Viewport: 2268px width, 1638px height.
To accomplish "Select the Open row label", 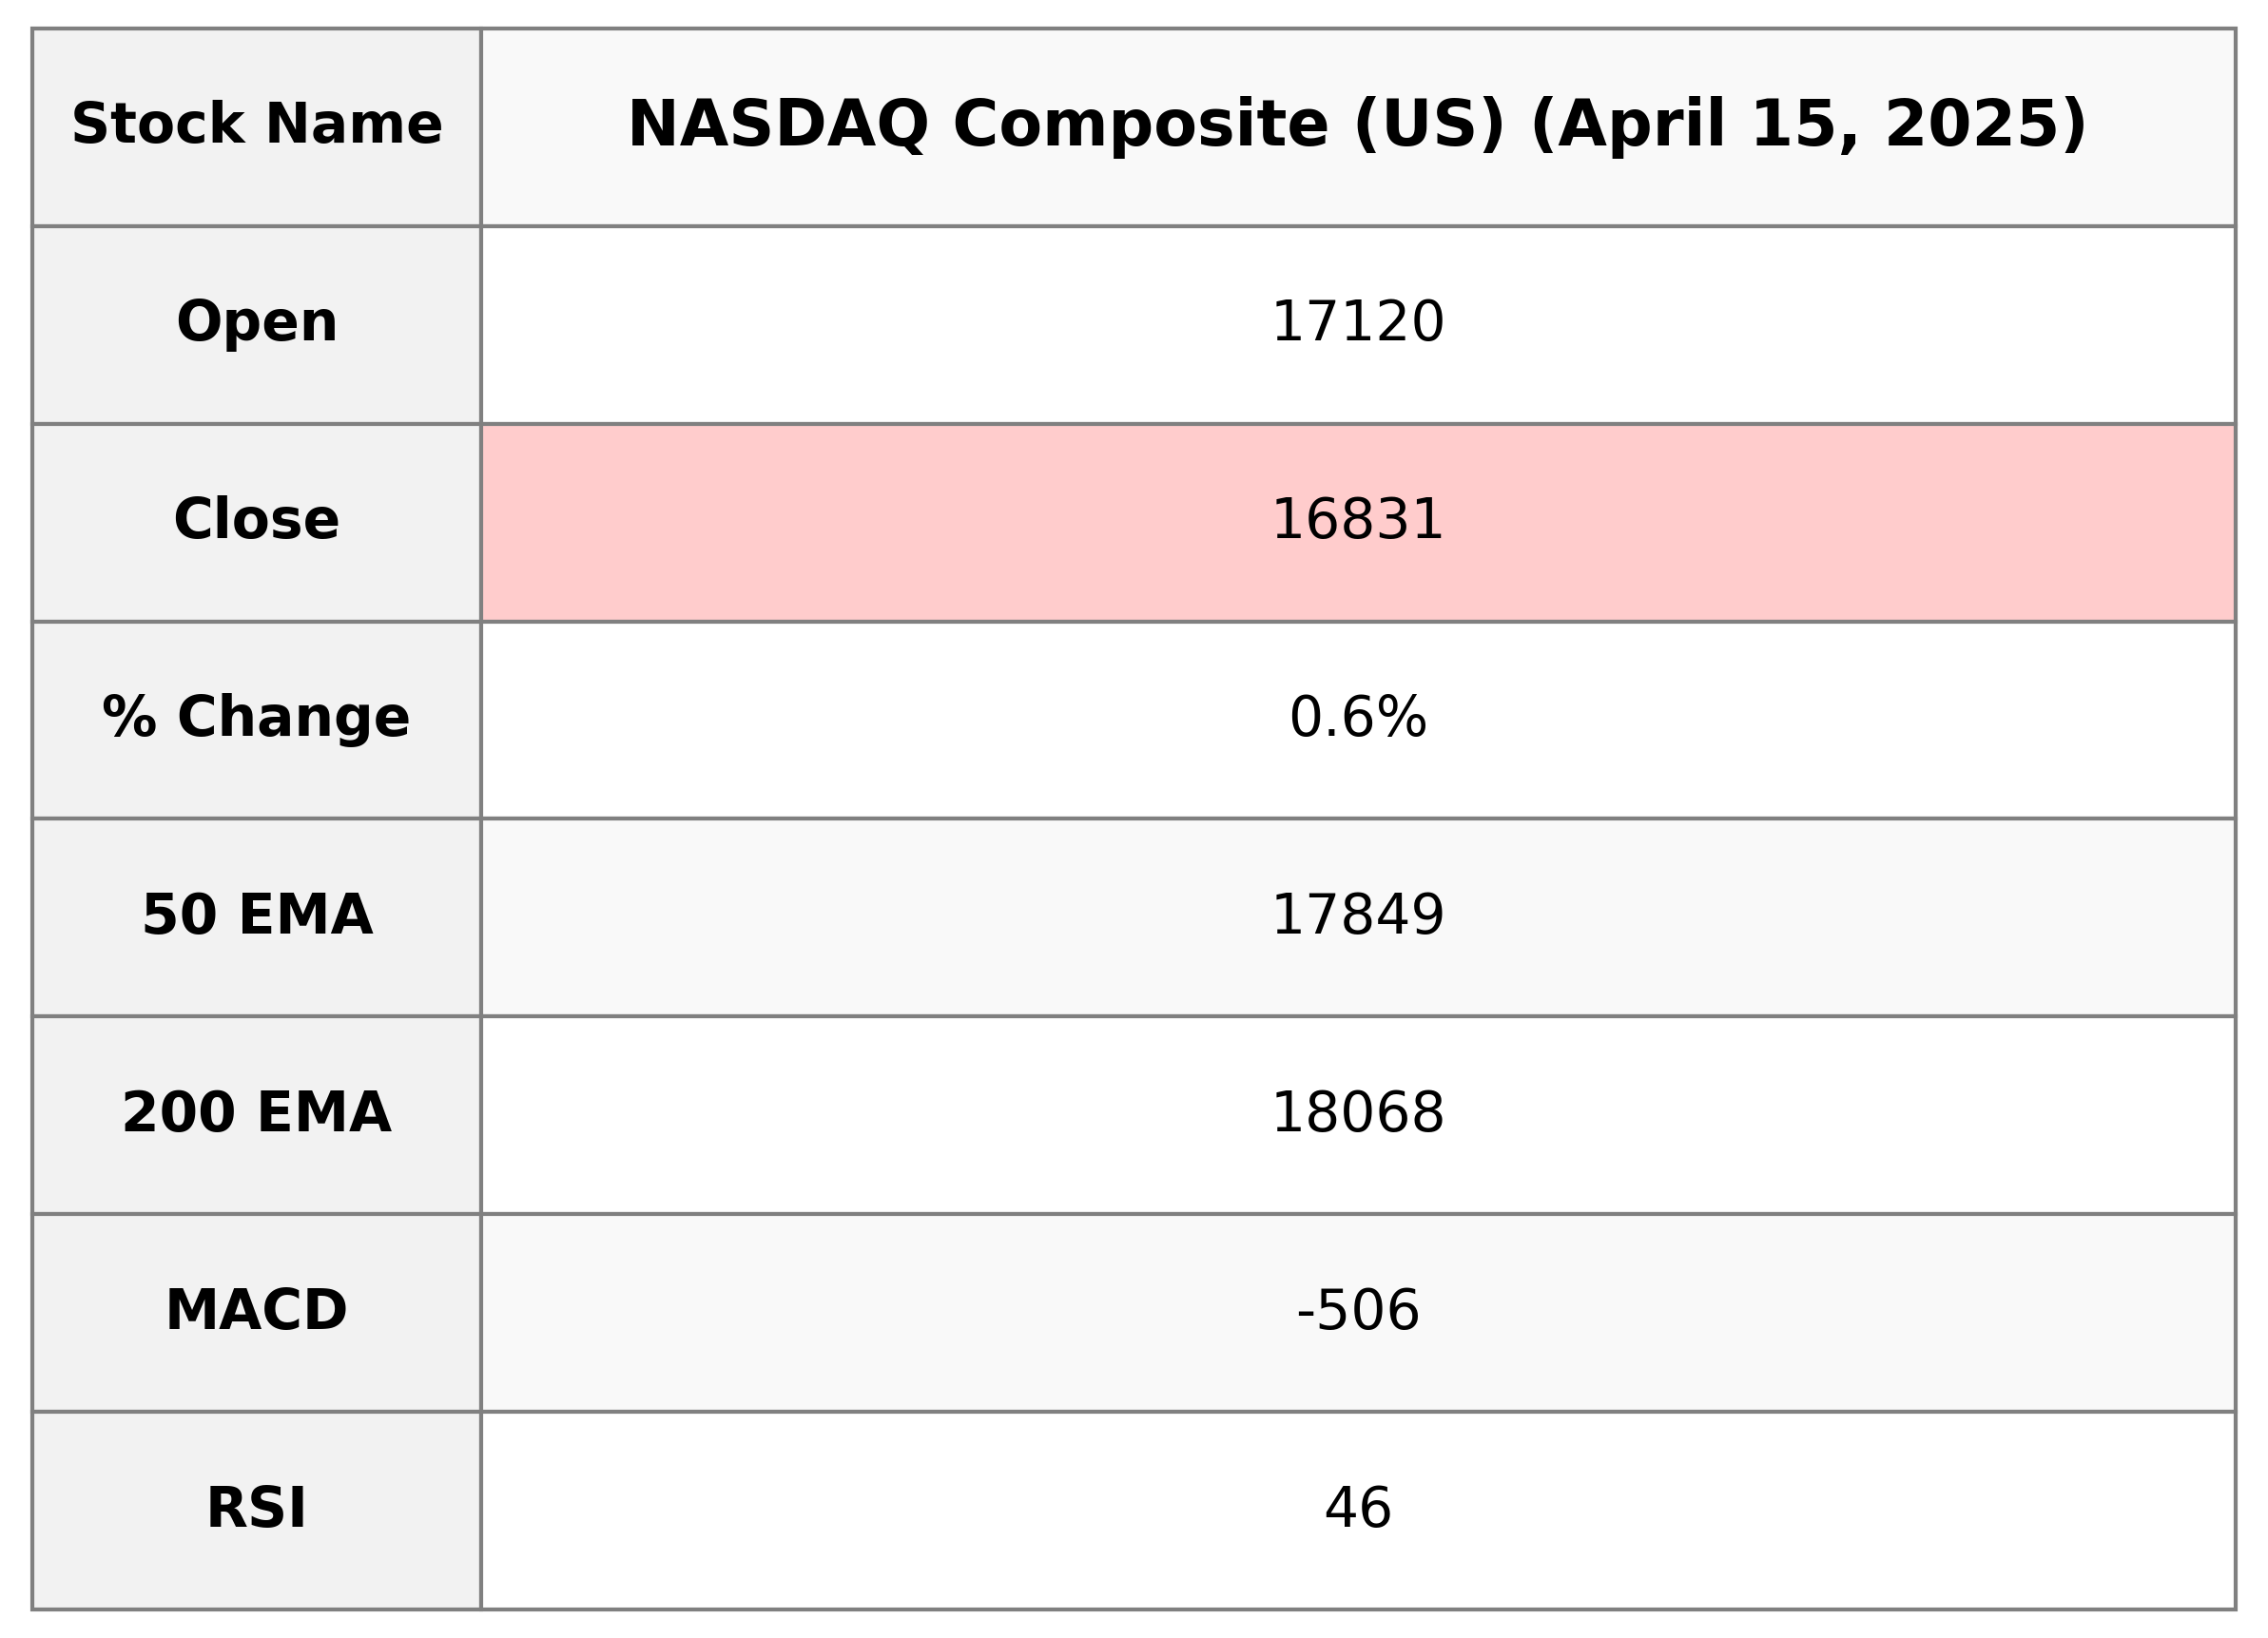I will (x=257, y=323).
